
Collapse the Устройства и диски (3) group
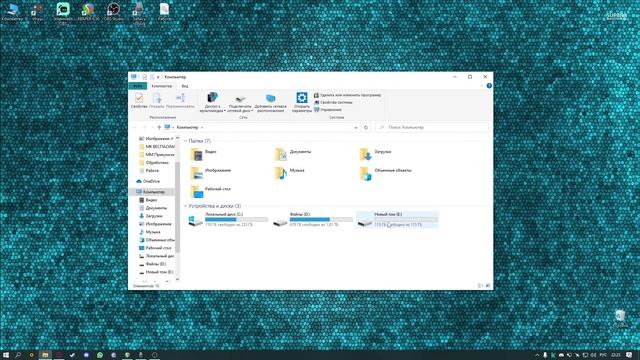(x=185, y=206)
